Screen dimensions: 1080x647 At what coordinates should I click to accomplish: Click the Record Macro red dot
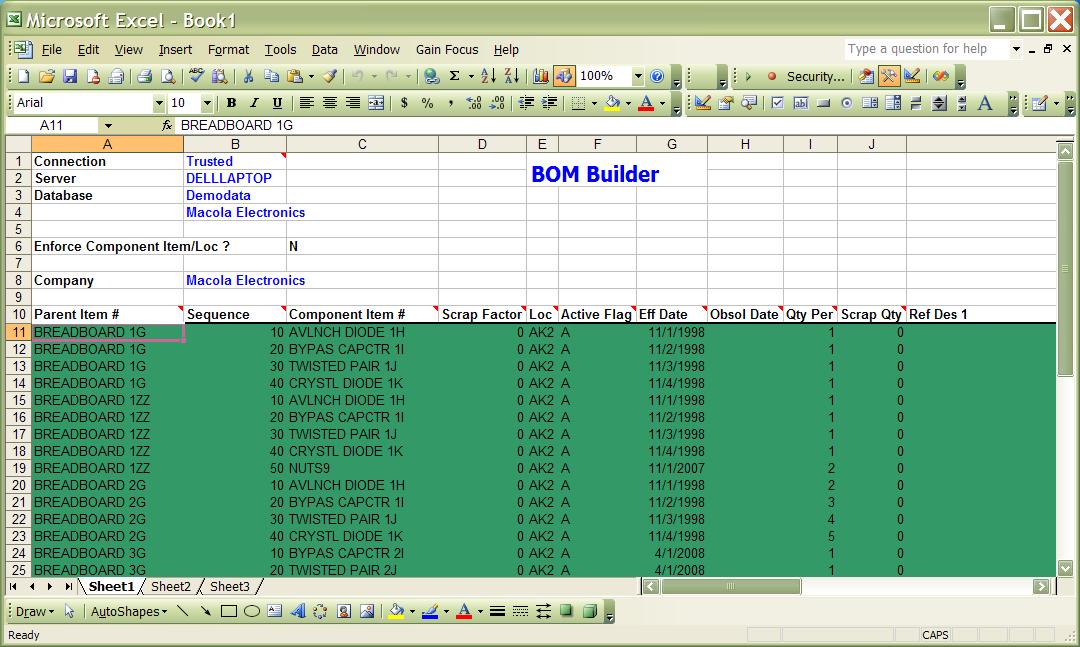point(772,76)
